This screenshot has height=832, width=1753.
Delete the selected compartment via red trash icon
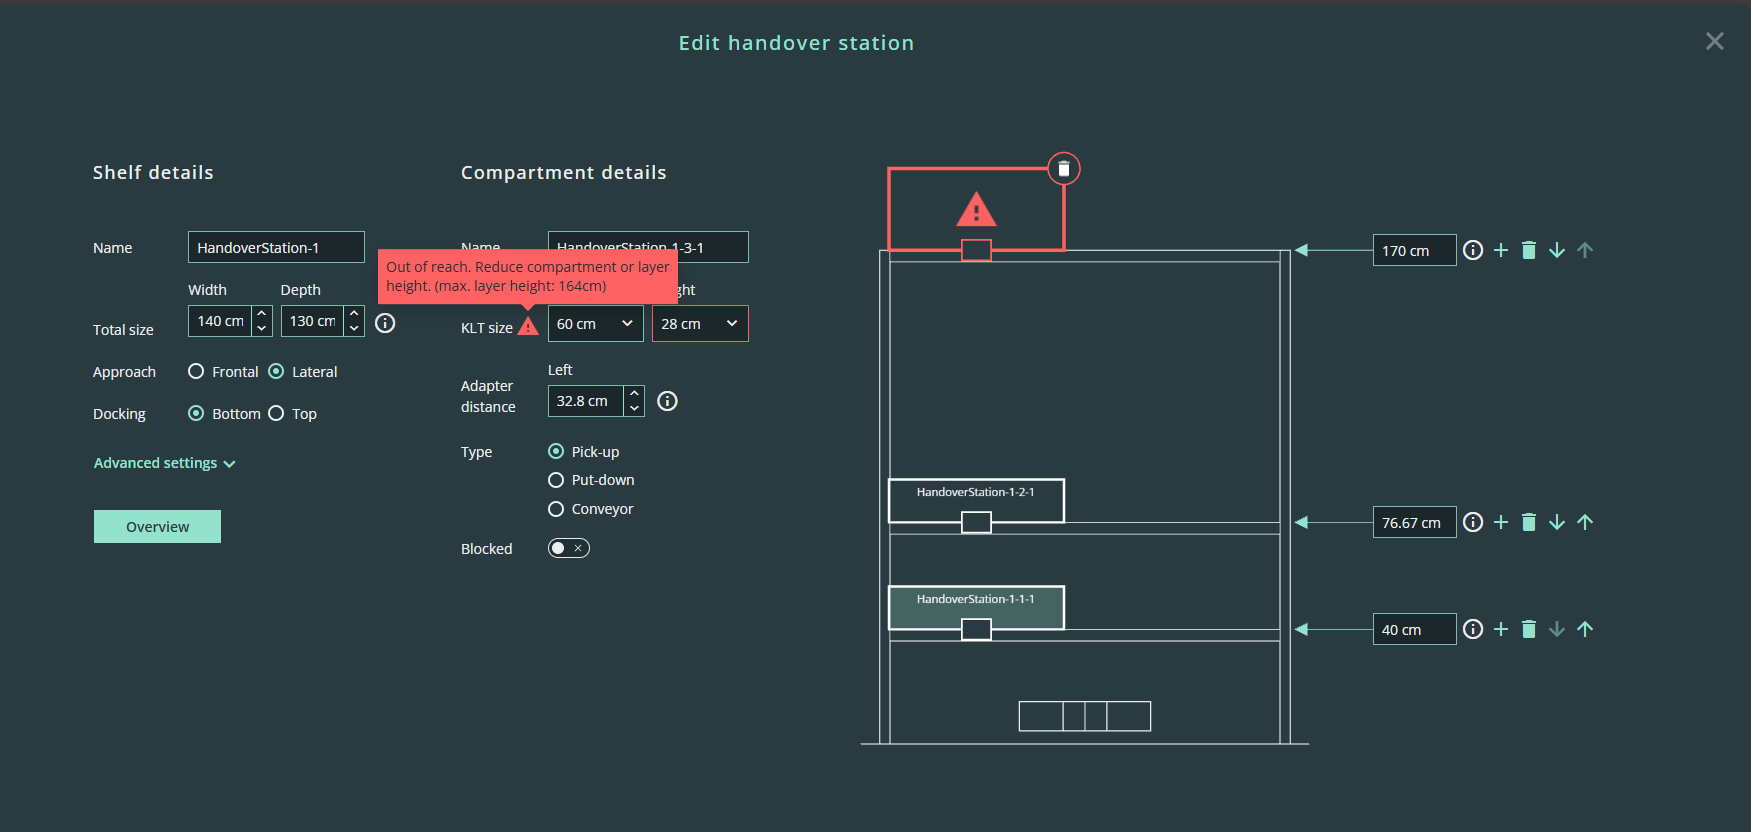pos(1063,169)
